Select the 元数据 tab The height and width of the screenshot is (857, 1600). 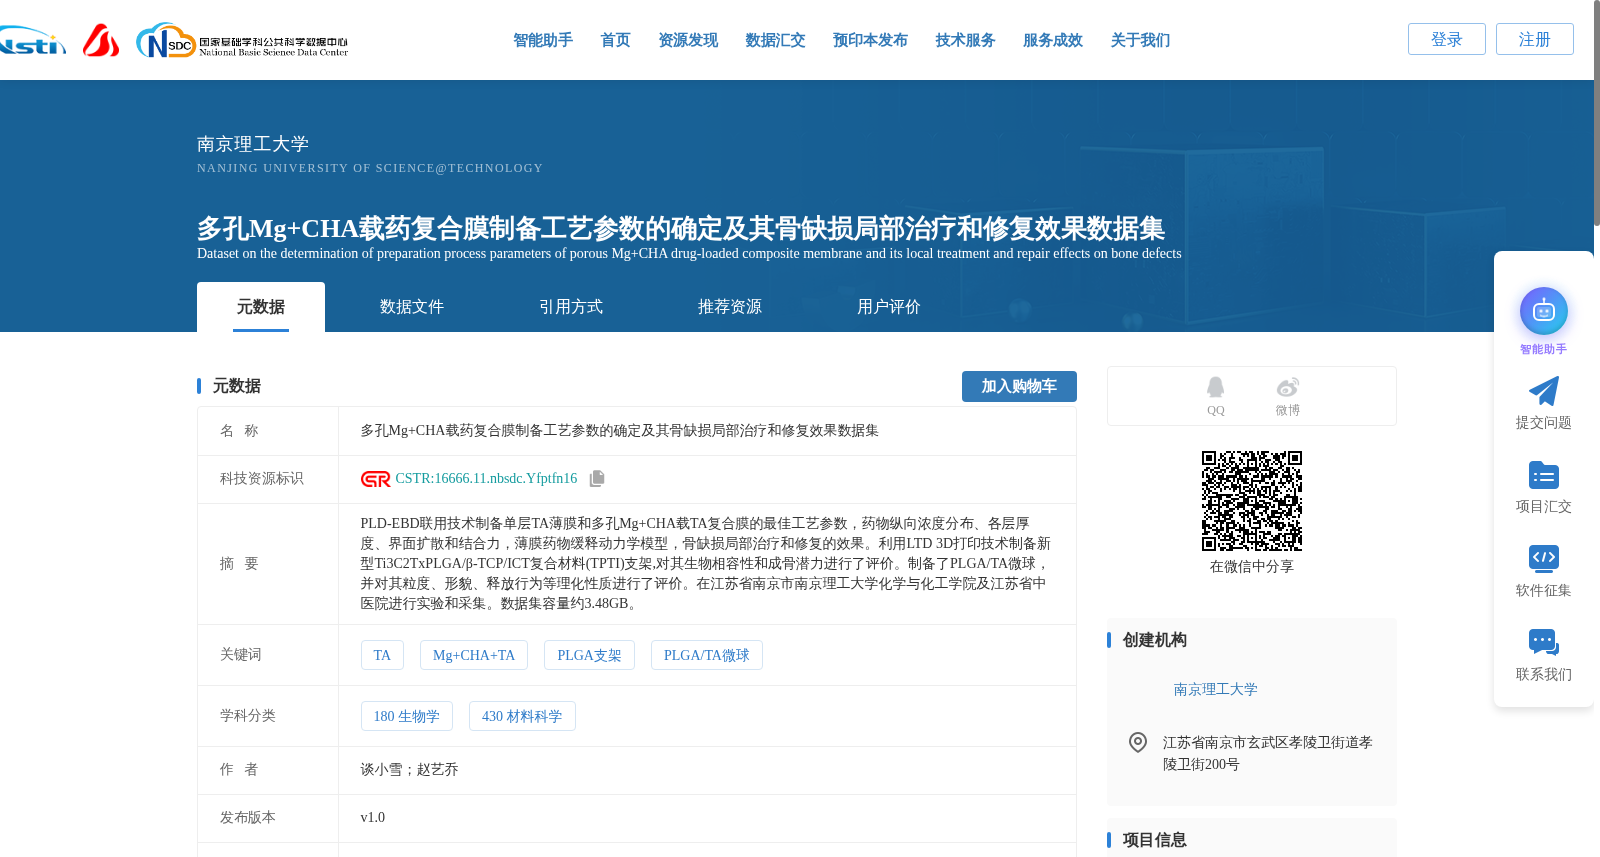point(261,307)
